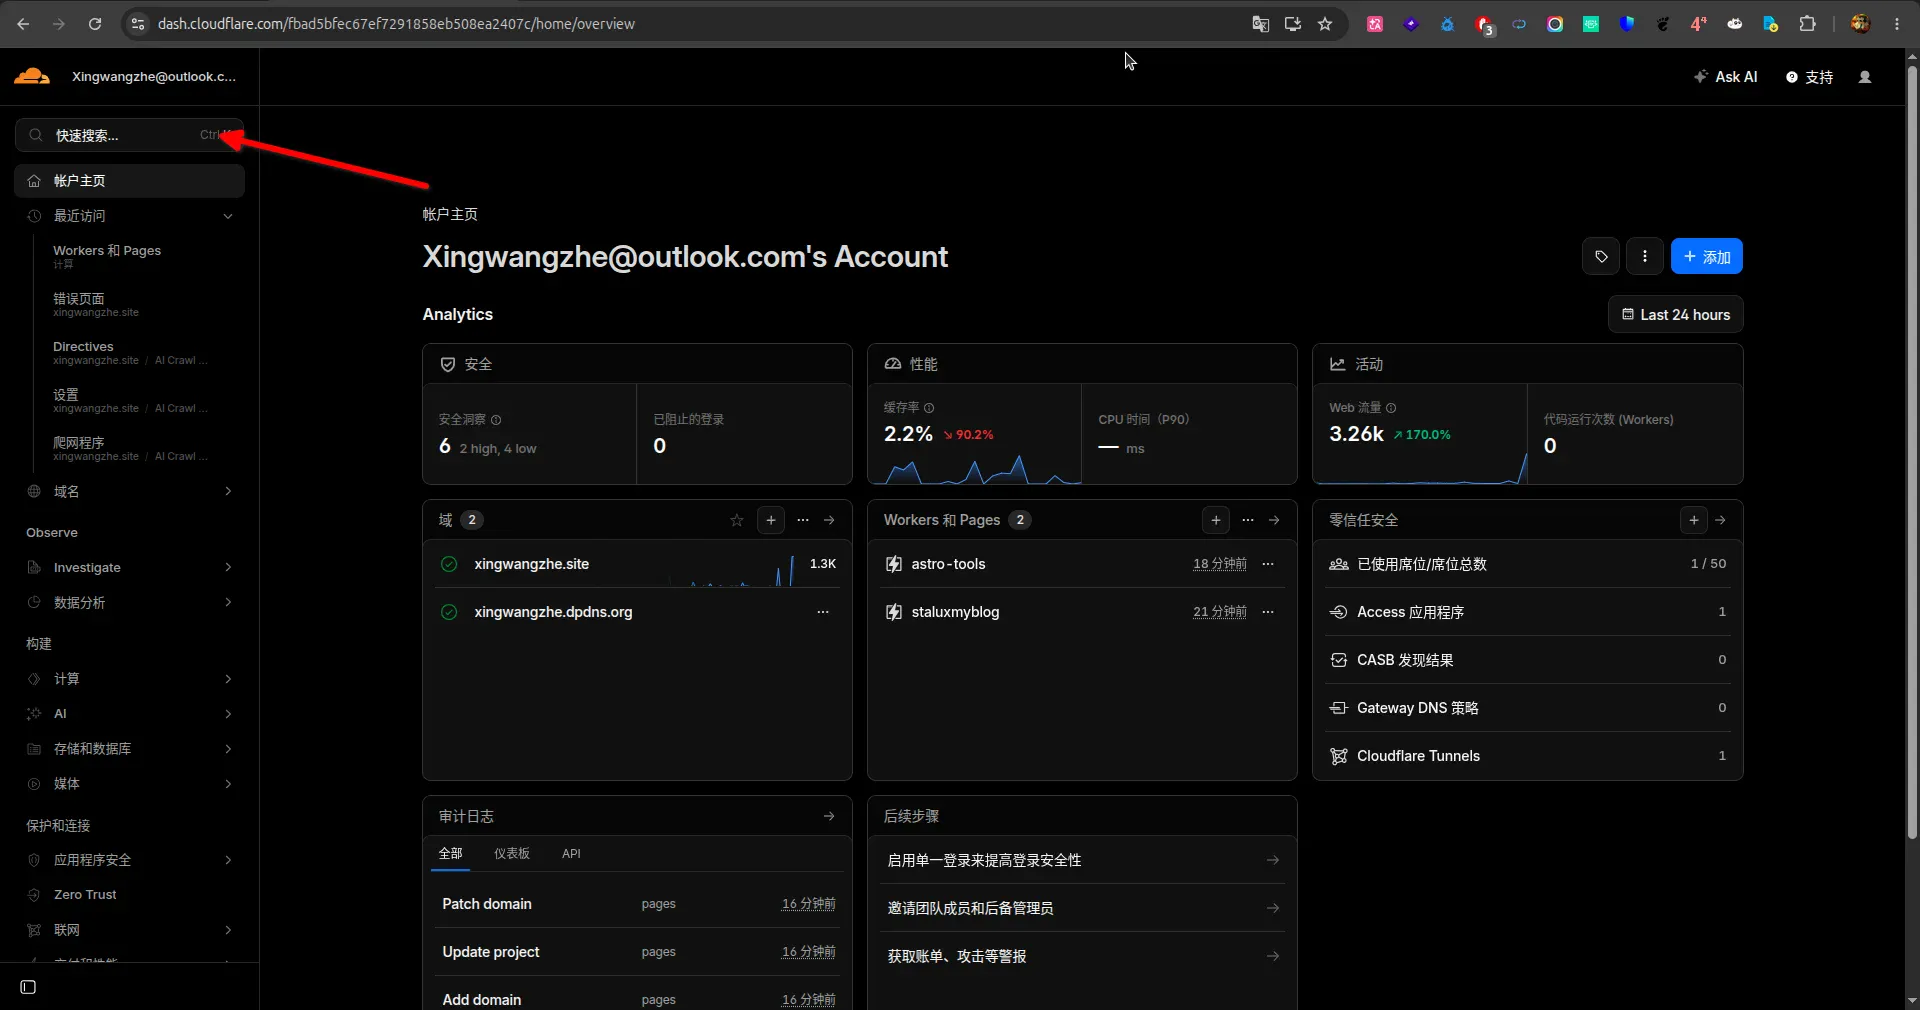The image size is (1920, 1010).
Task: Click the info icon next to the security insights label
Action: pyautogui.click(x=496, y=420)
